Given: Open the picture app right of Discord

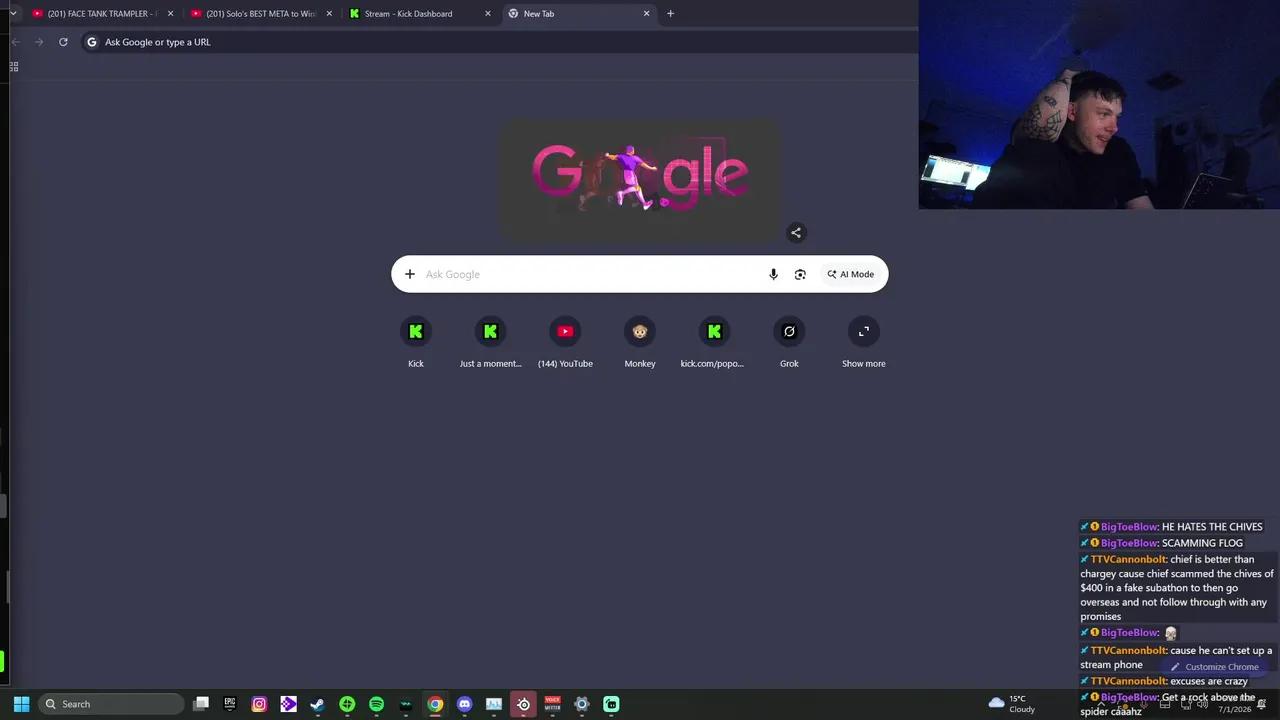Looking at the screenshot, I should click(x=493, y=704).
